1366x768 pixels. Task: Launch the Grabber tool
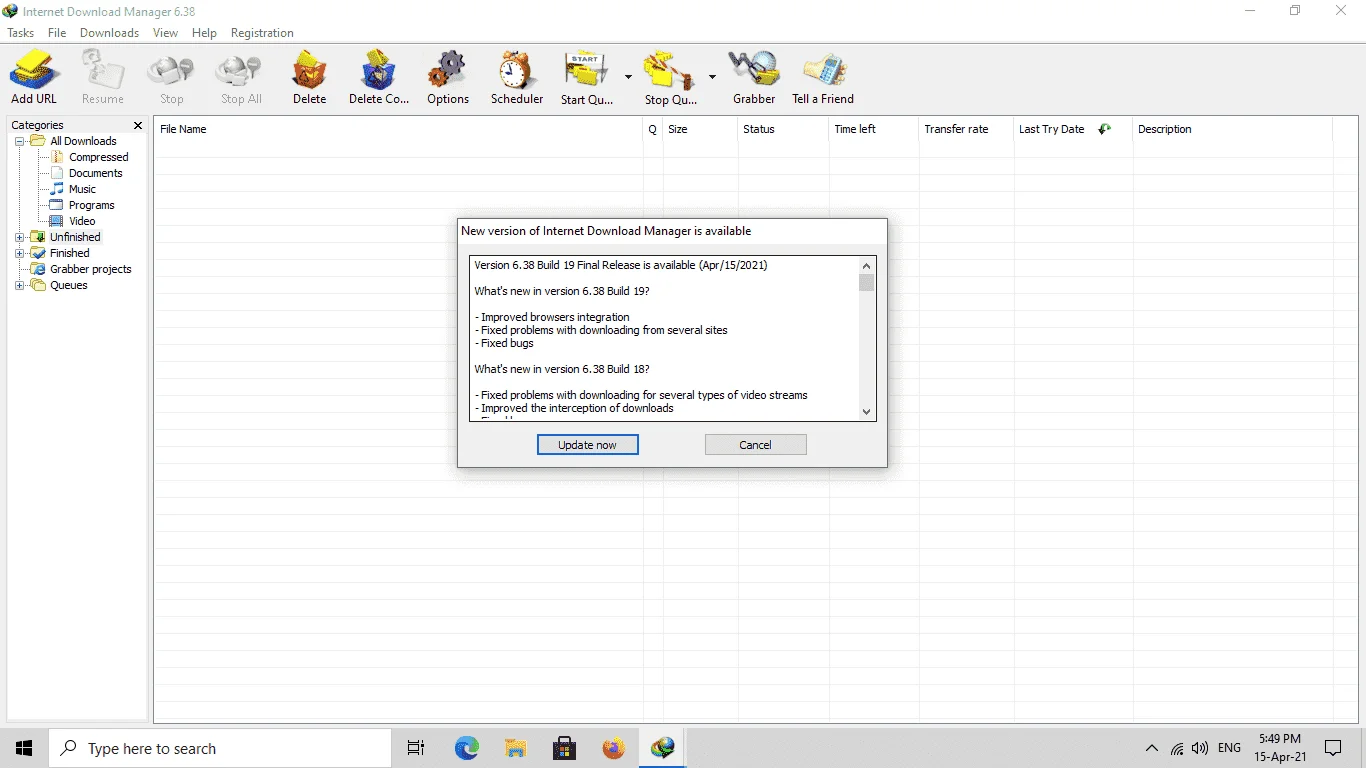[754, 77]
